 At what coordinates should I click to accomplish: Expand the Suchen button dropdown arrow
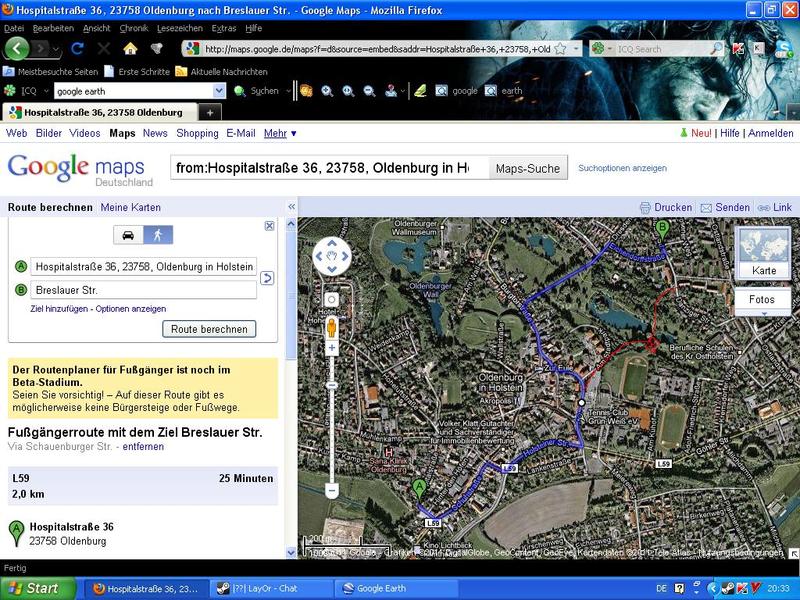[288, 91]
